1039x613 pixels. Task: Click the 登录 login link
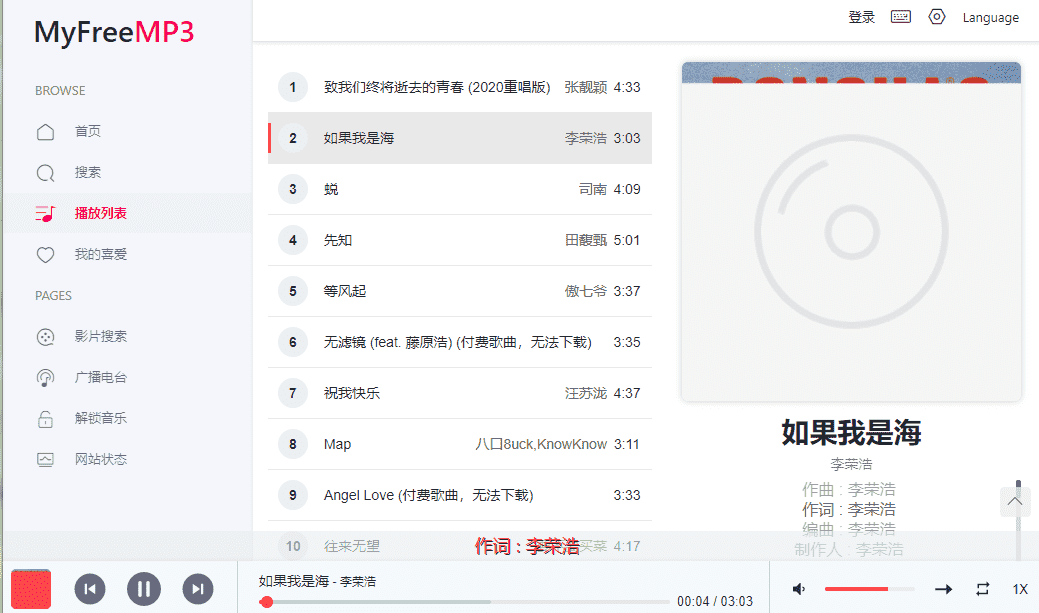[861, 17]
